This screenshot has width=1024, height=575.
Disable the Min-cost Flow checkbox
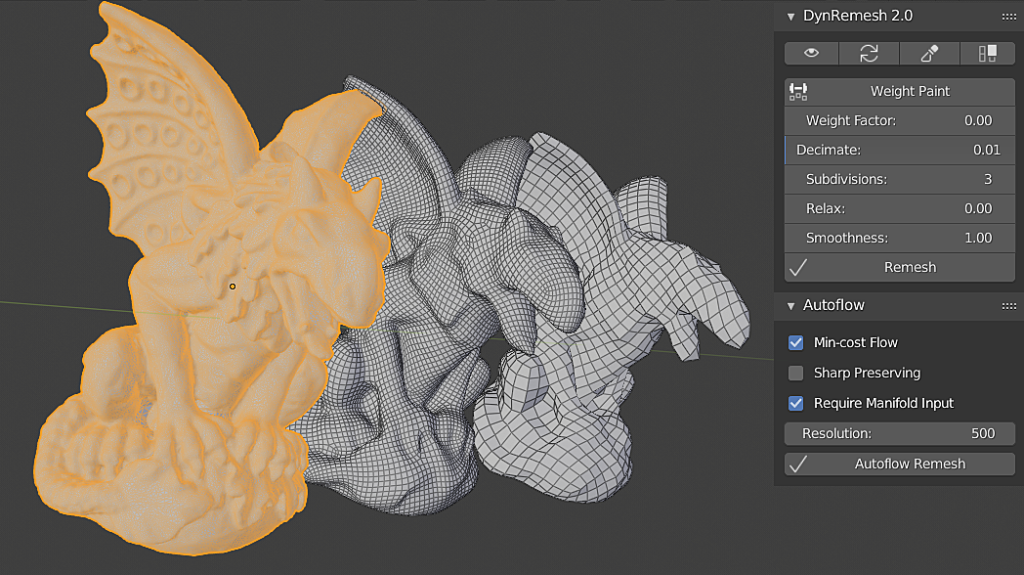pos(796,343)
